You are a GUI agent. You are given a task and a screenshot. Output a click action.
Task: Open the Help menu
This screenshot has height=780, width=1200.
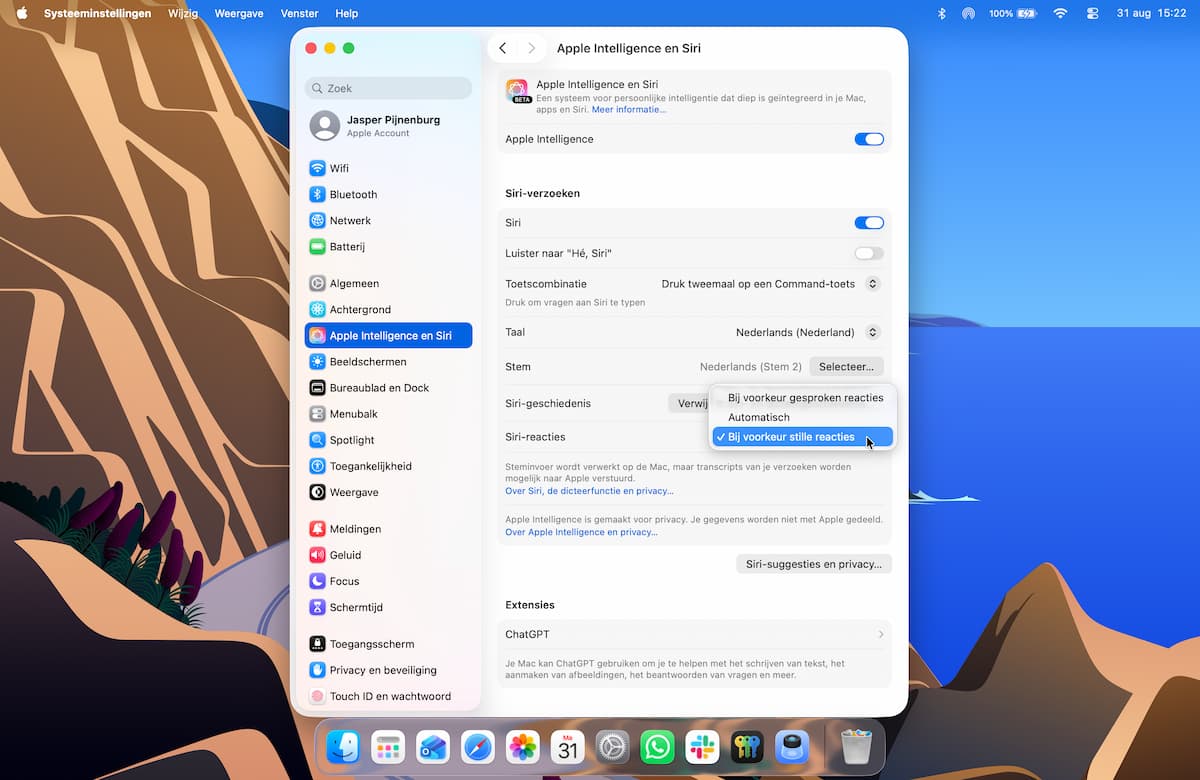click(347, 14)
